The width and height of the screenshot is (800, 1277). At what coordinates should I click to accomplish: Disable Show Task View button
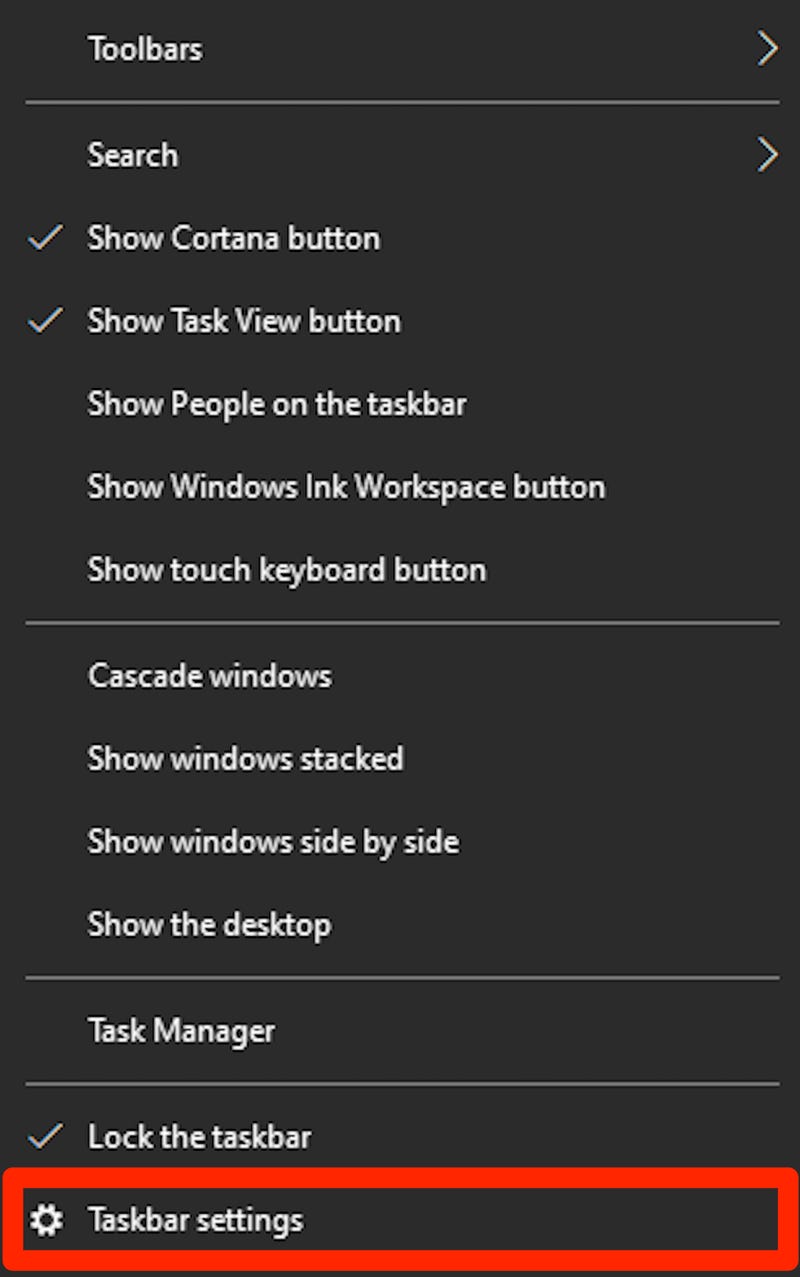click(x=244, y=320)
